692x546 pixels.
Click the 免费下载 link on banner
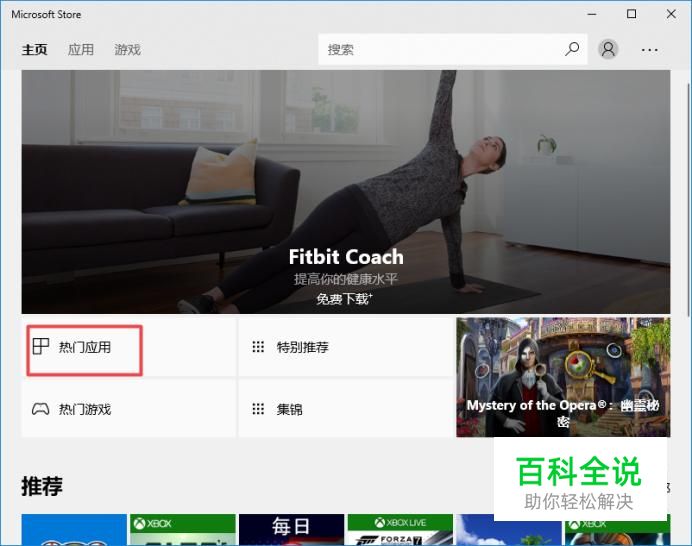point(344,299)
